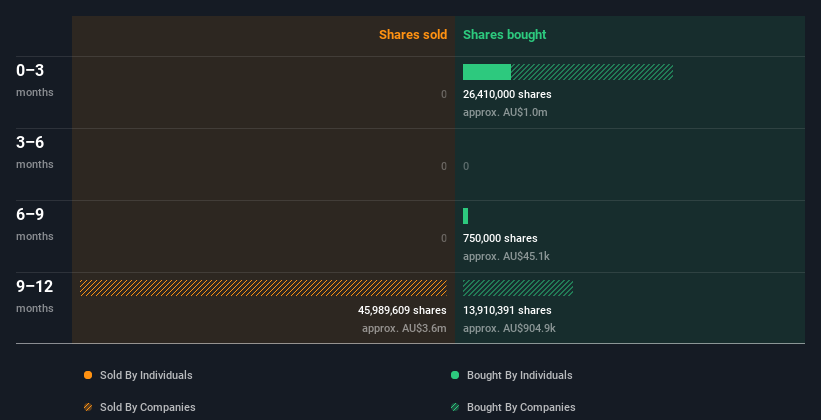Select the Sold By Companies legend label

click(x=148, y=407)
